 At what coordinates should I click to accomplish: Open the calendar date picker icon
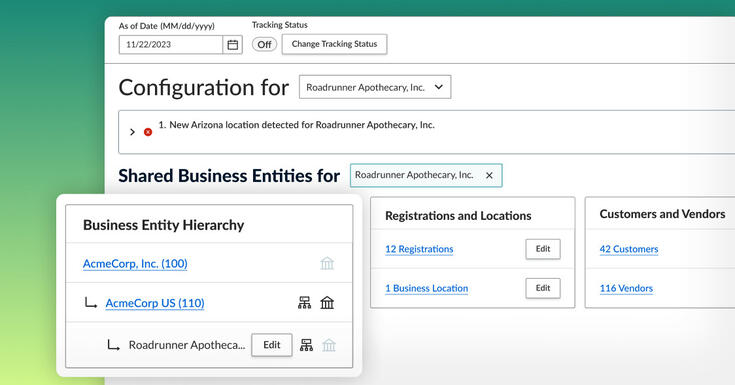232,45
